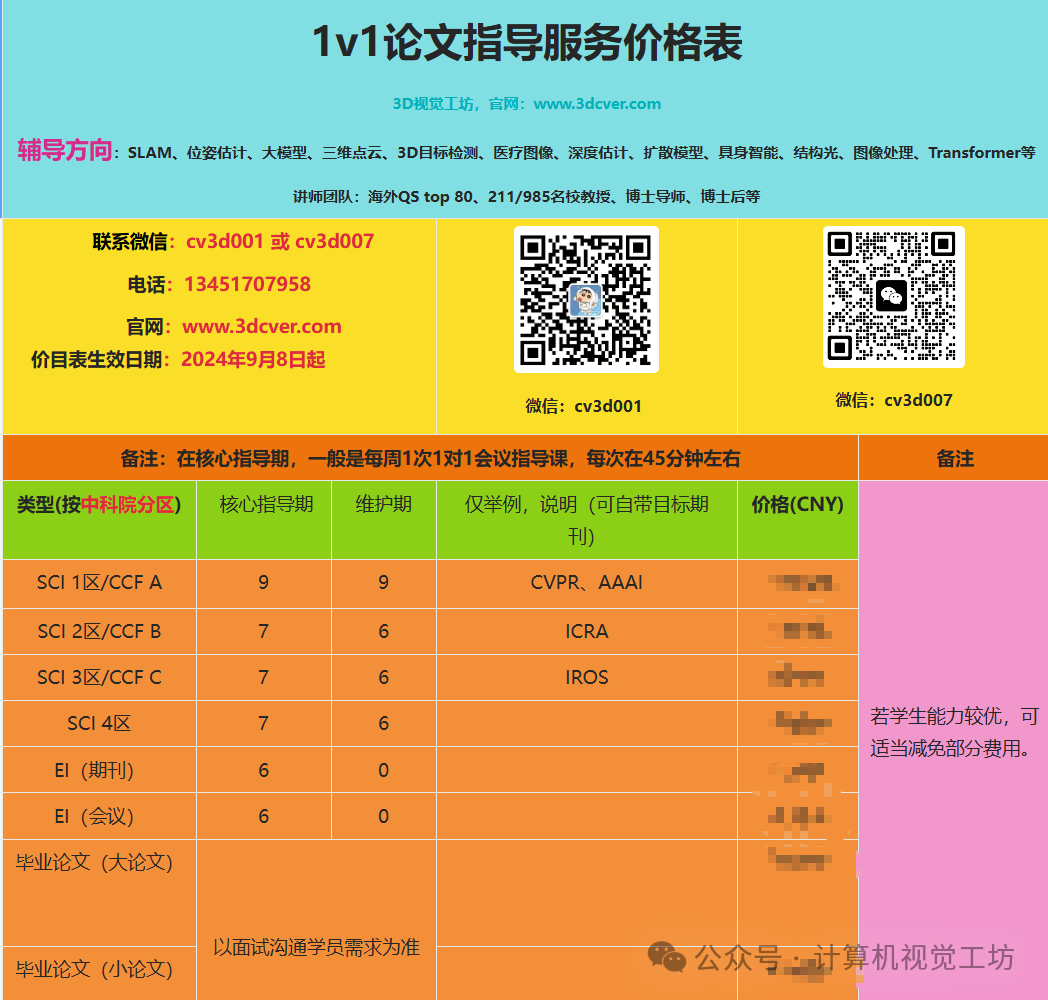Click example cell CVPR、AAAI
The height and width of the screenshot is (1000, 1048).
coord(586,583)
